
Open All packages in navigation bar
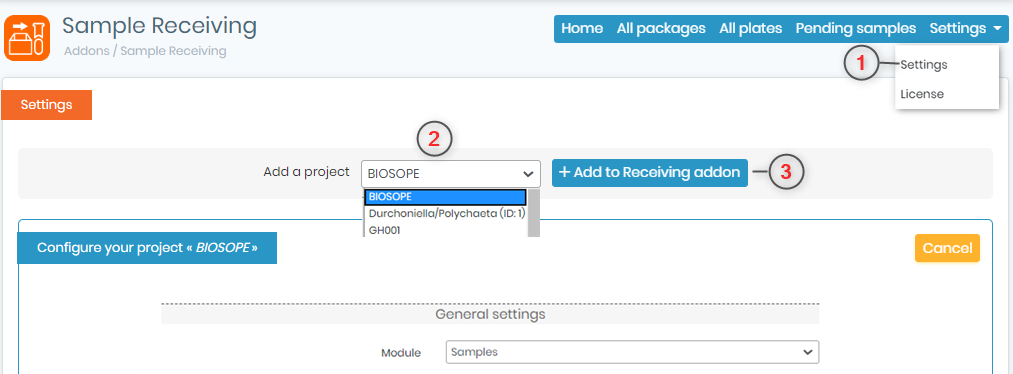(661, 28)
